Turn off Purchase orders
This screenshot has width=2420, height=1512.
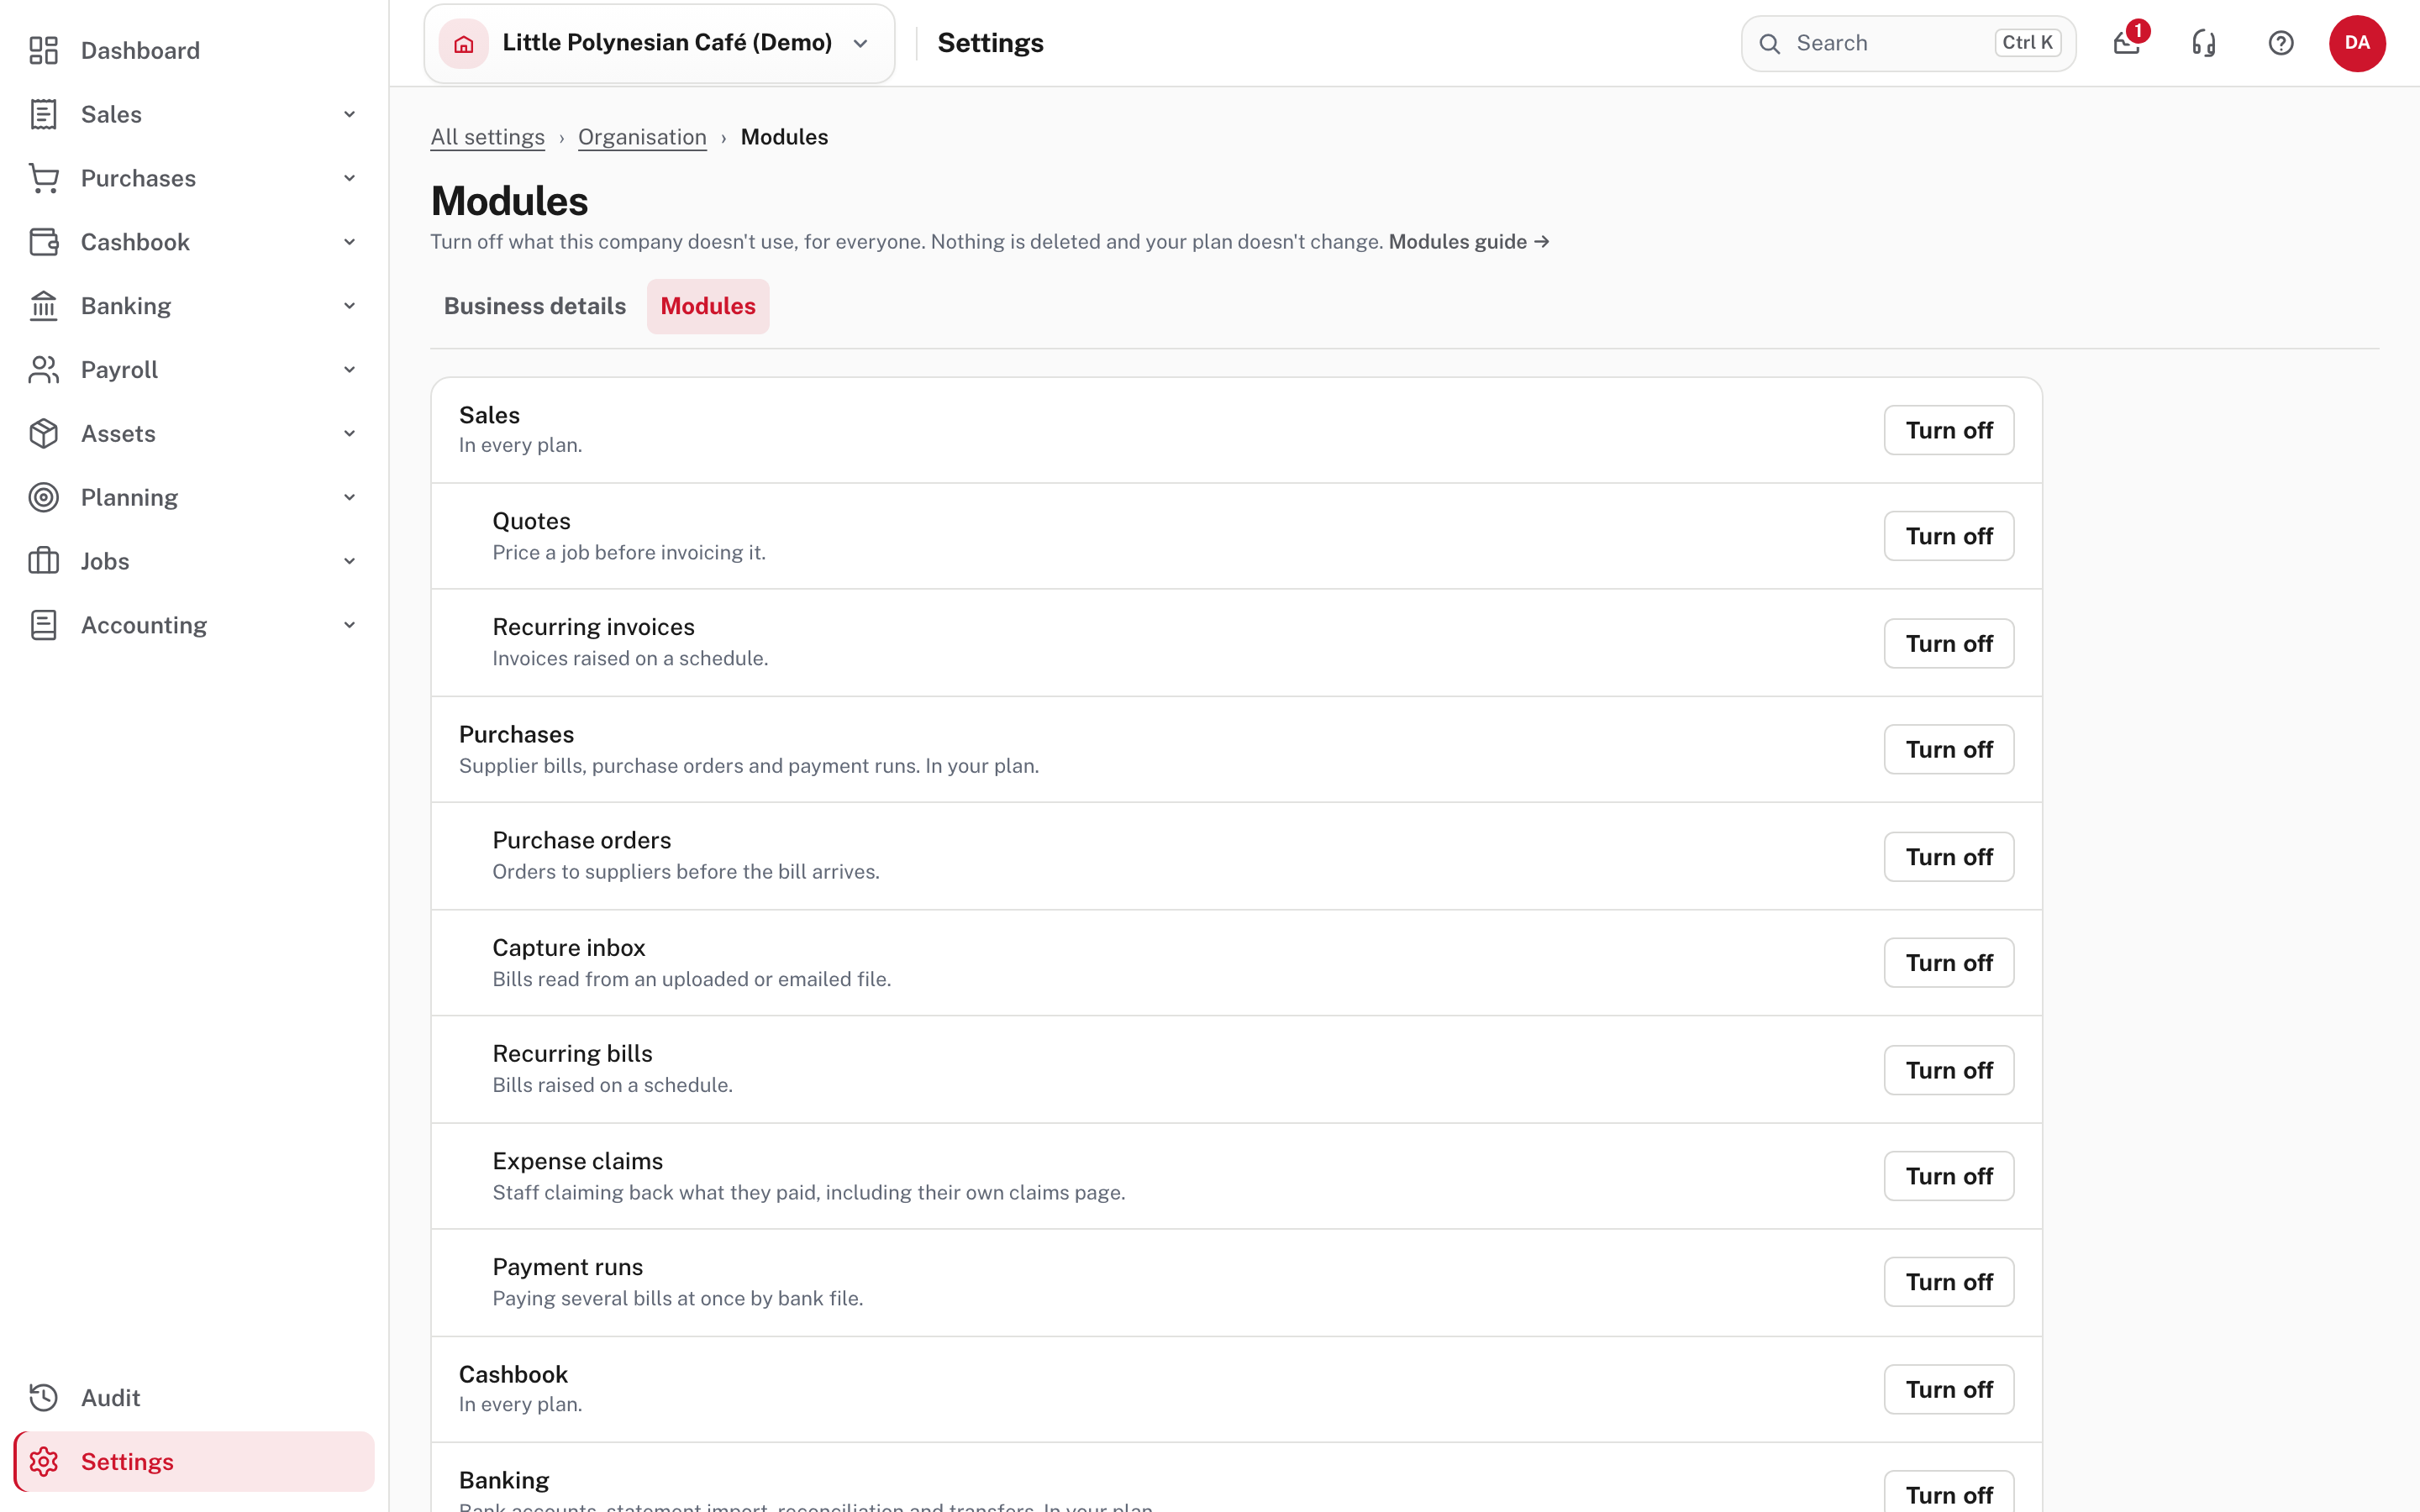1949,857
